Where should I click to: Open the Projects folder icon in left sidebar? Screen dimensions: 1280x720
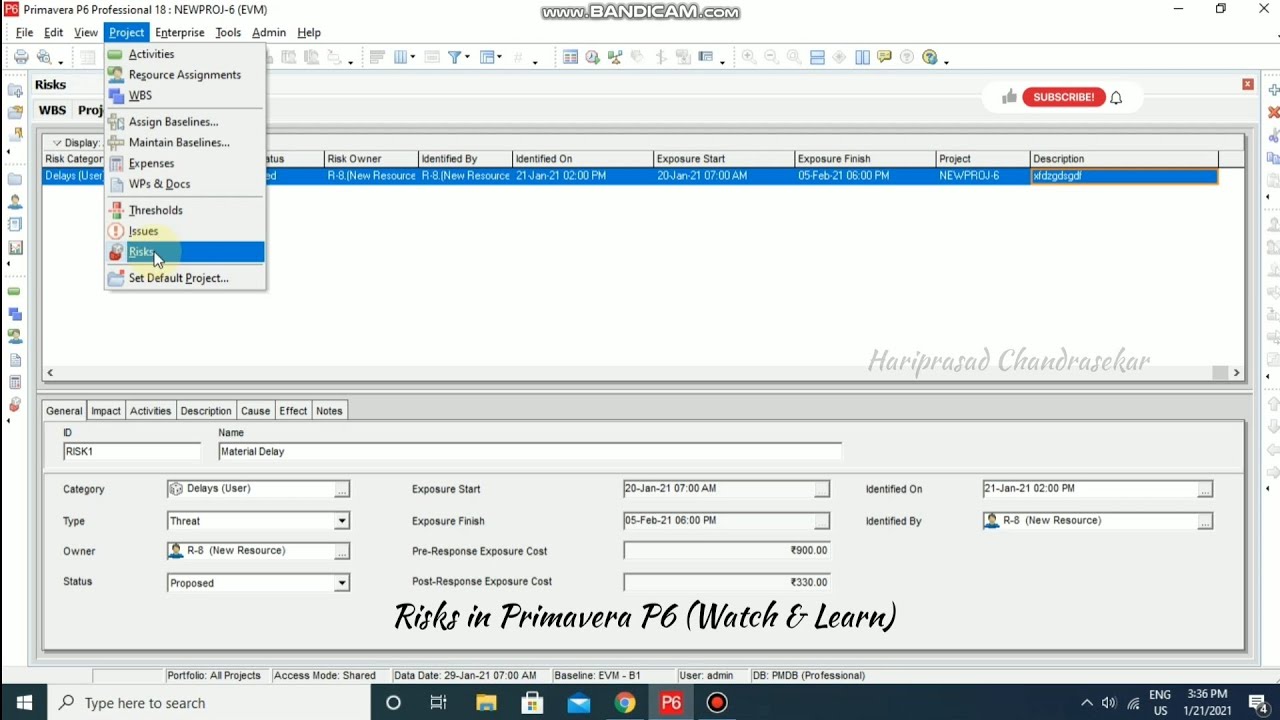[14, 179]
